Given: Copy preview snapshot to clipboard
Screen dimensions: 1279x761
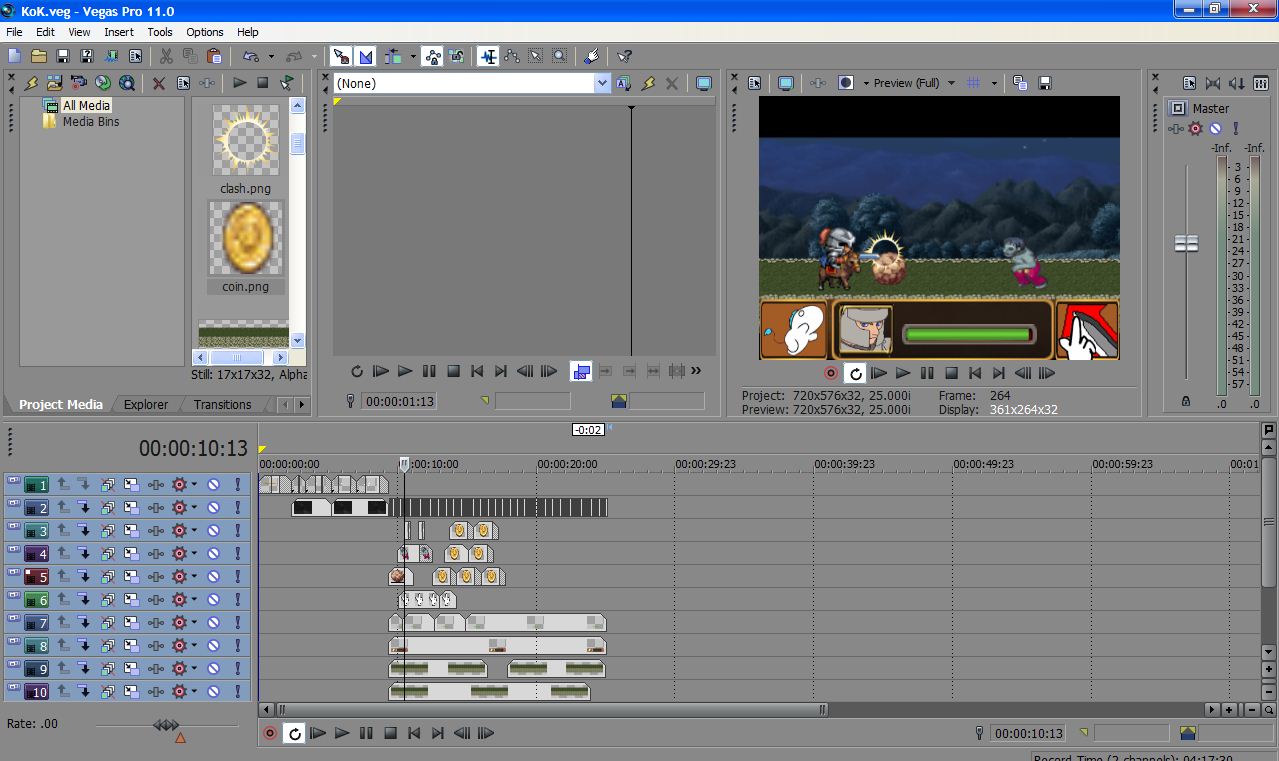Looking at the screenshot, I should [1020, 83].
